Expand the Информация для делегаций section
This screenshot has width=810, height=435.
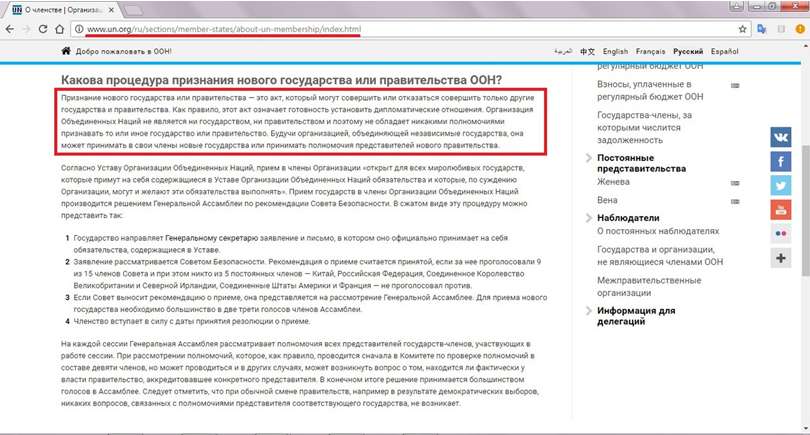click(589, 311)
